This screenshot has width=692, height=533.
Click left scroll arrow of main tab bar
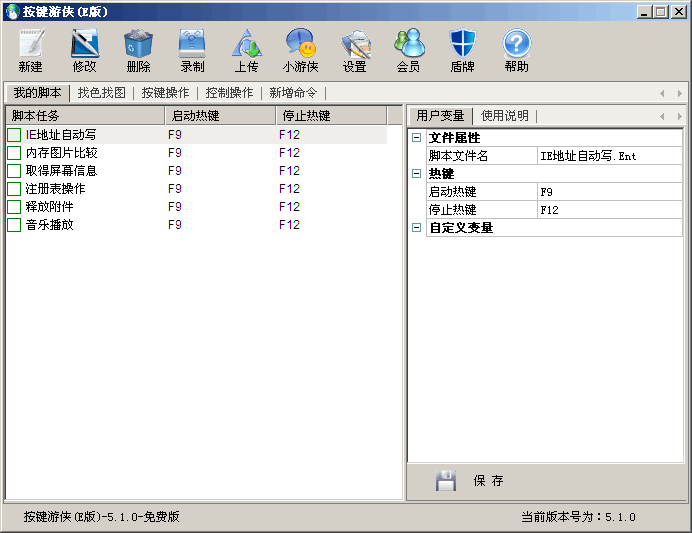(x=662, y=93)
